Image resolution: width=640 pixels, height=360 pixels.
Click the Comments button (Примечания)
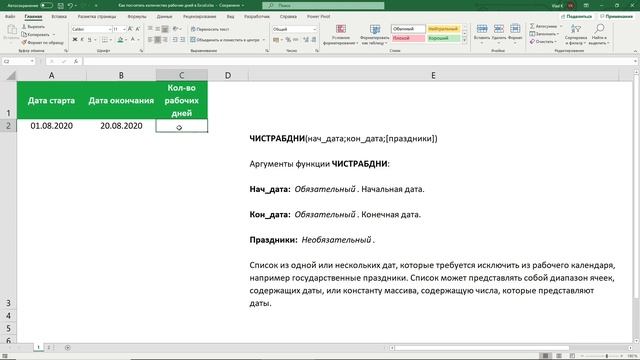pos(616,16)
